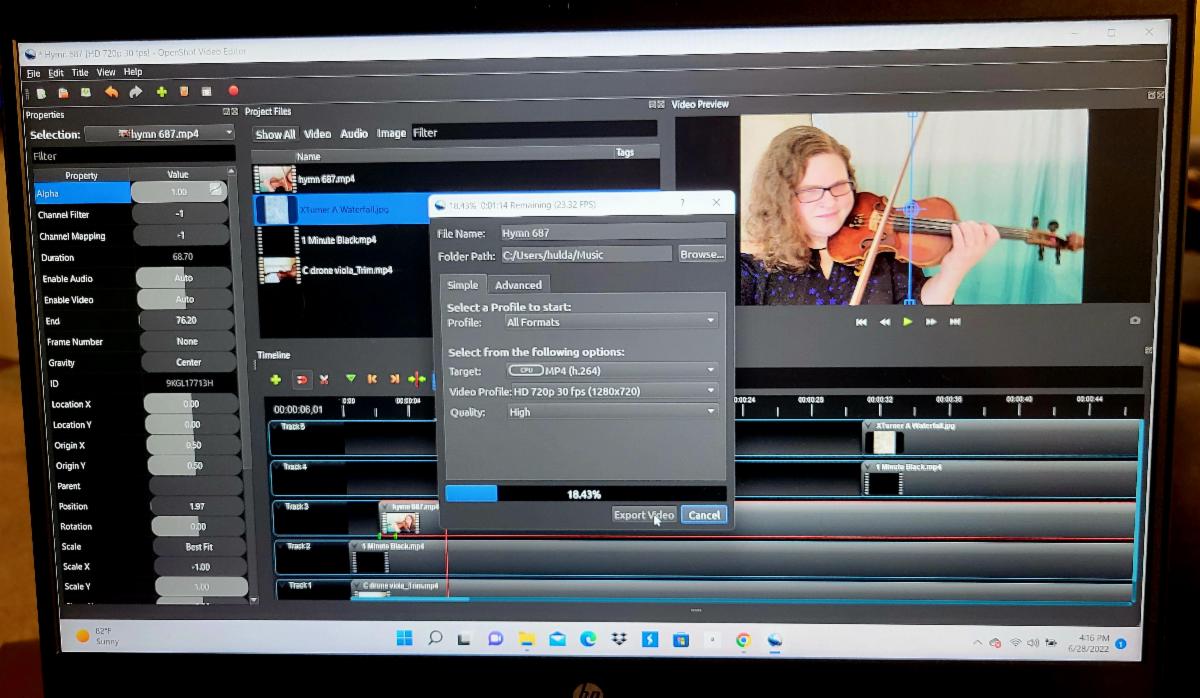This screenshot has height=698, width=1200.
Task: Switch to the Advanced export tab
Action: (518, 285)
